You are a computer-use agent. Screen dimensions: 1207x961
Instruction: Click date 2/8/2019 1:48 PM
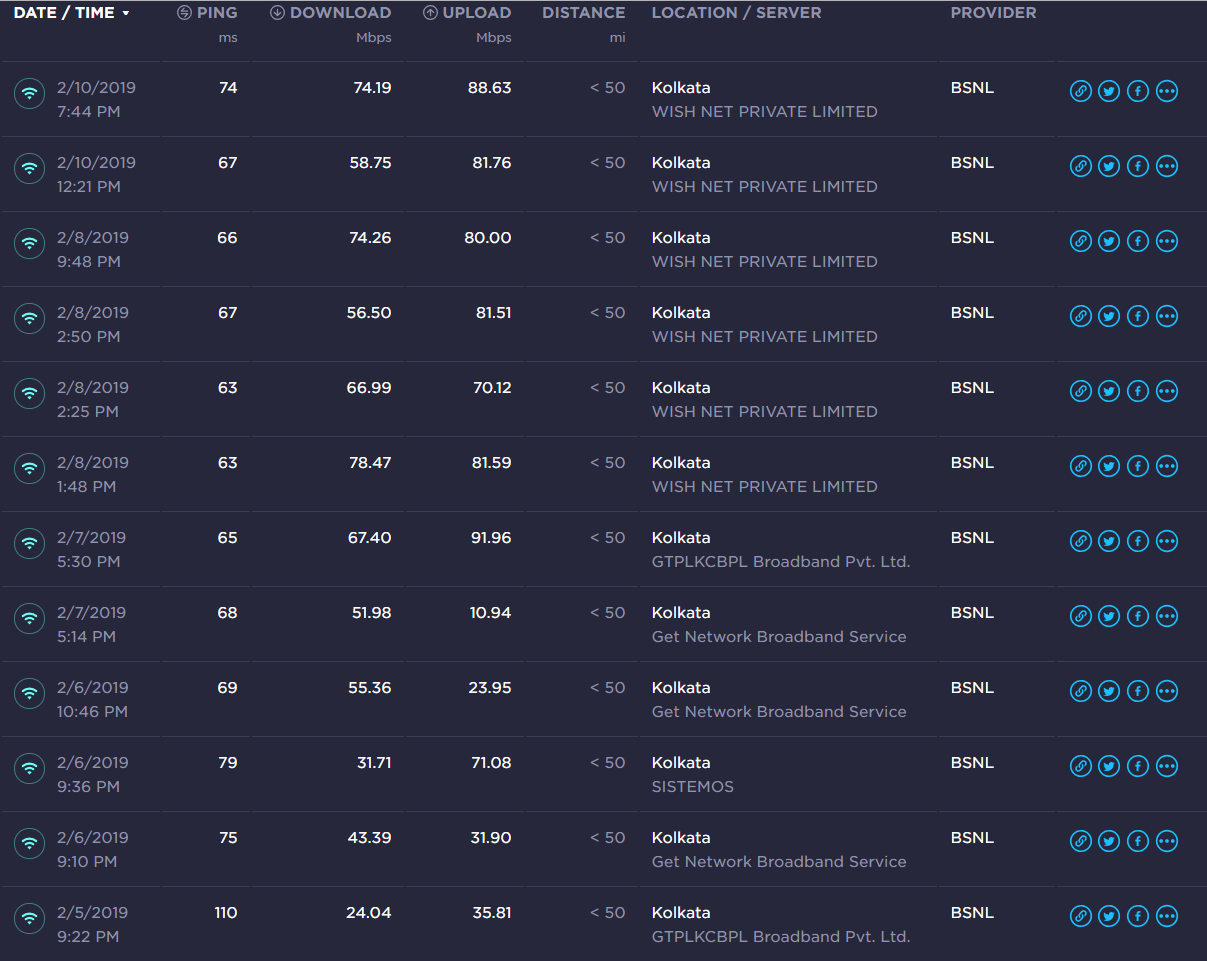tap(93, 475)
